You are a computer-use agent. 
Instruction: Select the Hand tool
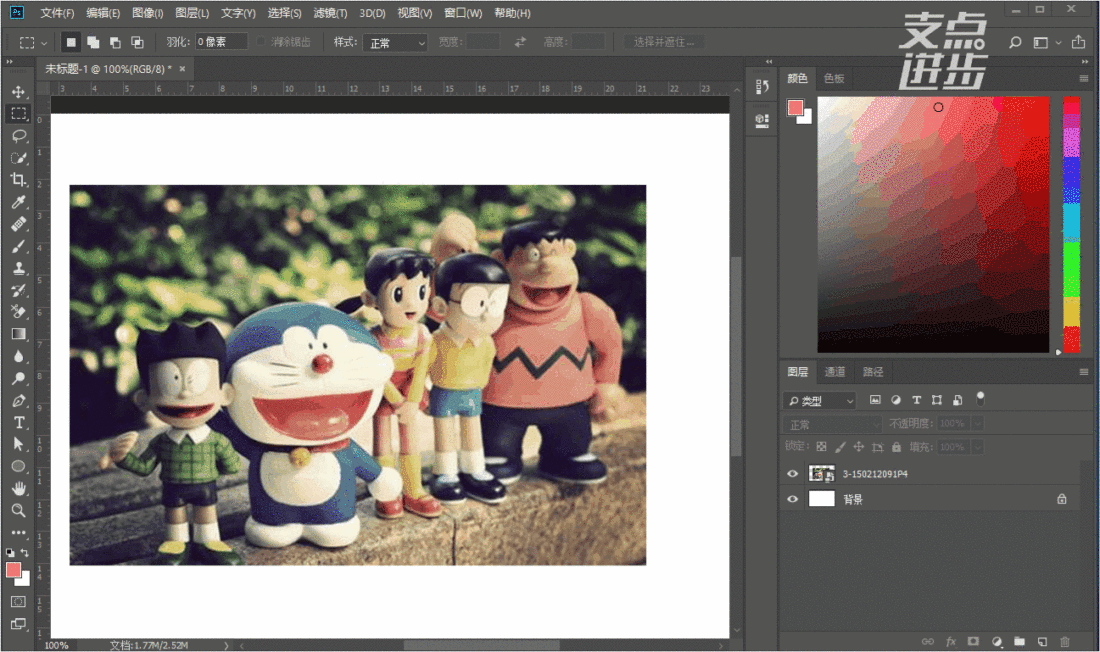19,488
